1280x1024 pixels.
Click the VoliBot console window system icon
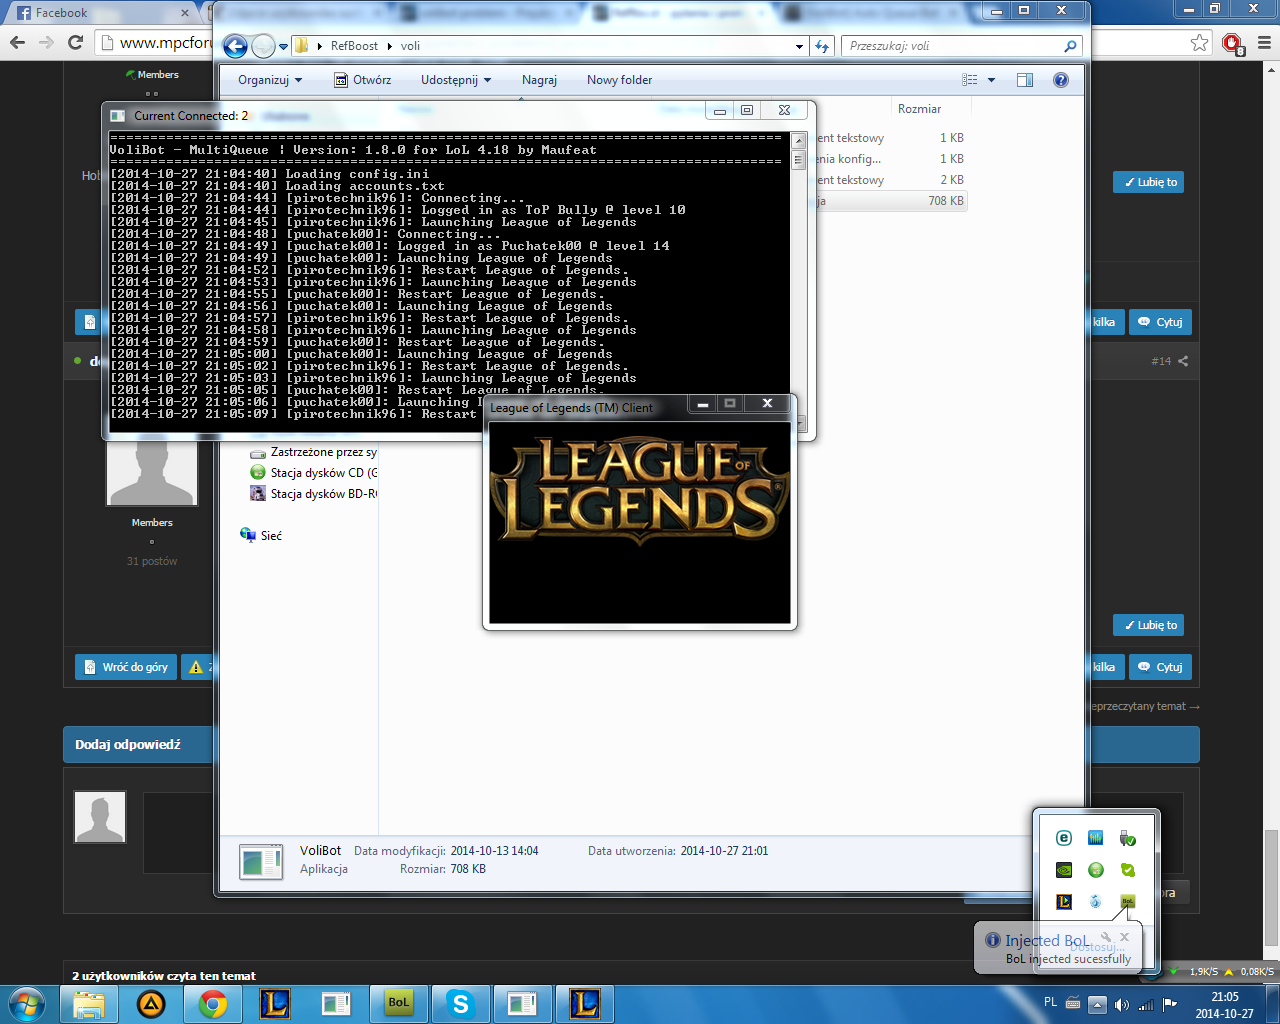118,116
